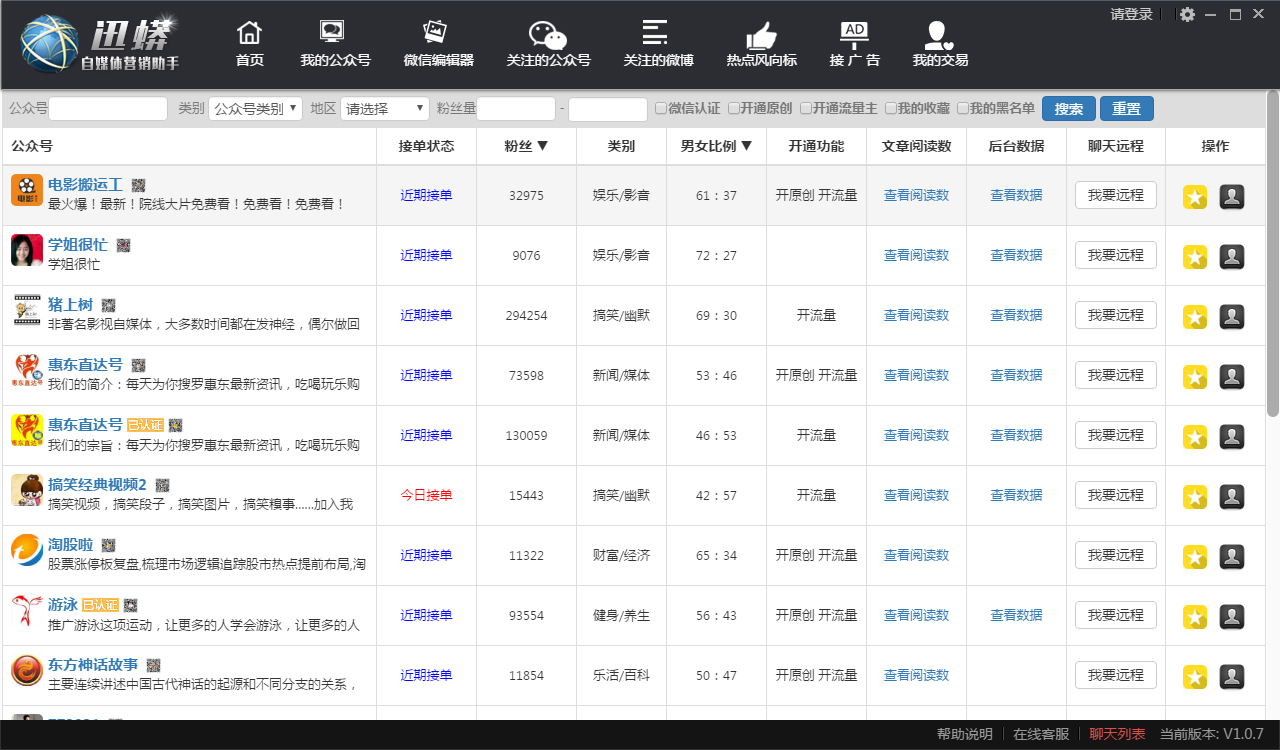This screenshot has height=750, width=1280.
Task: Show QR code for 东方神话故事
Action: [x=153, y=665]
